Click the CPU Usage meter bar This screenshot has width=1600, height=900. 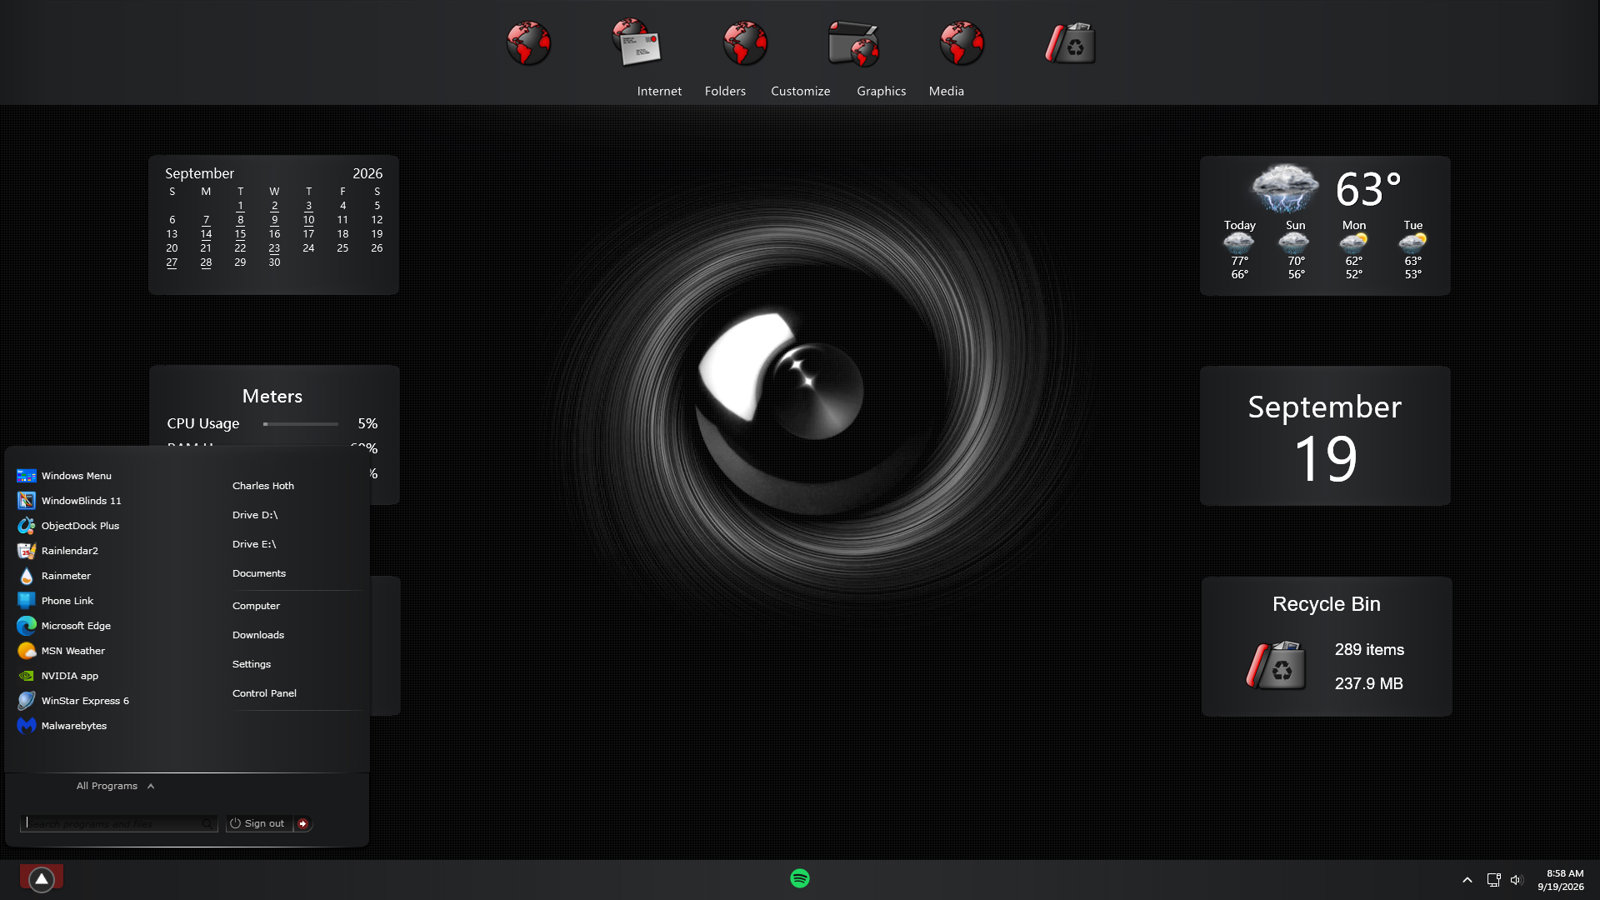pos(300,424)
